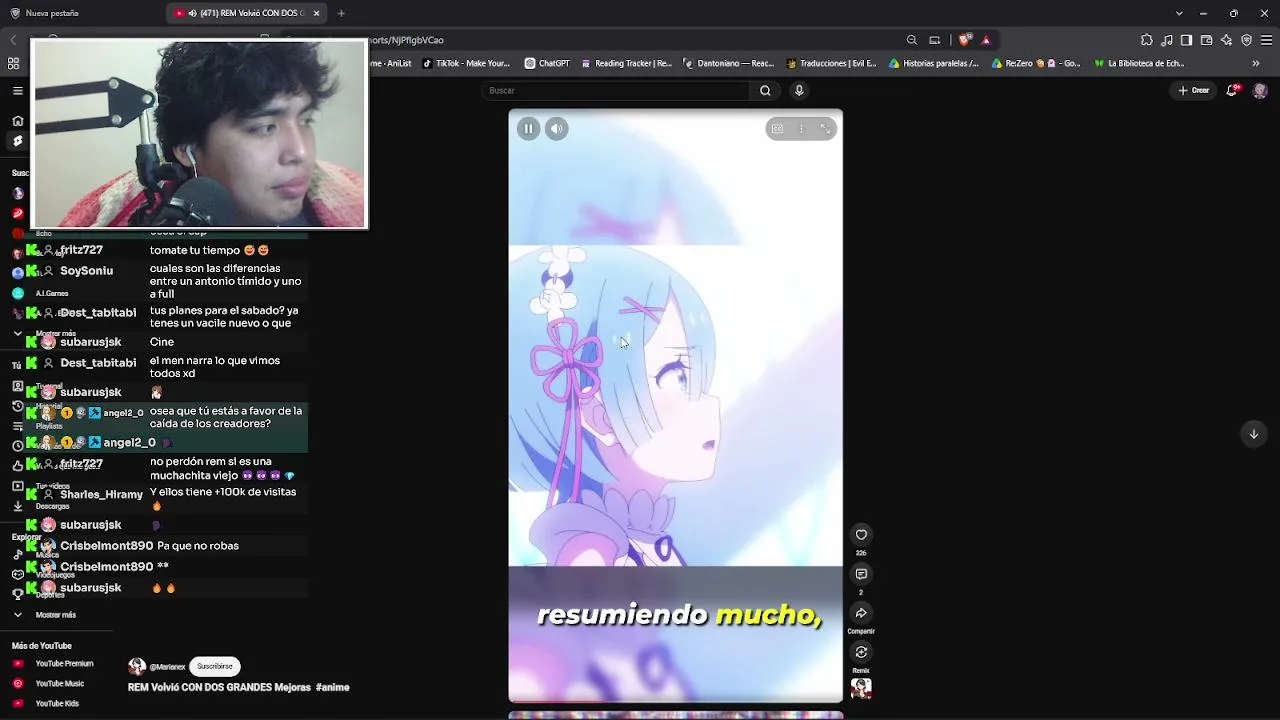
Task: Open the Re:Zero Google Drive bookmark
Action: 1037,63
